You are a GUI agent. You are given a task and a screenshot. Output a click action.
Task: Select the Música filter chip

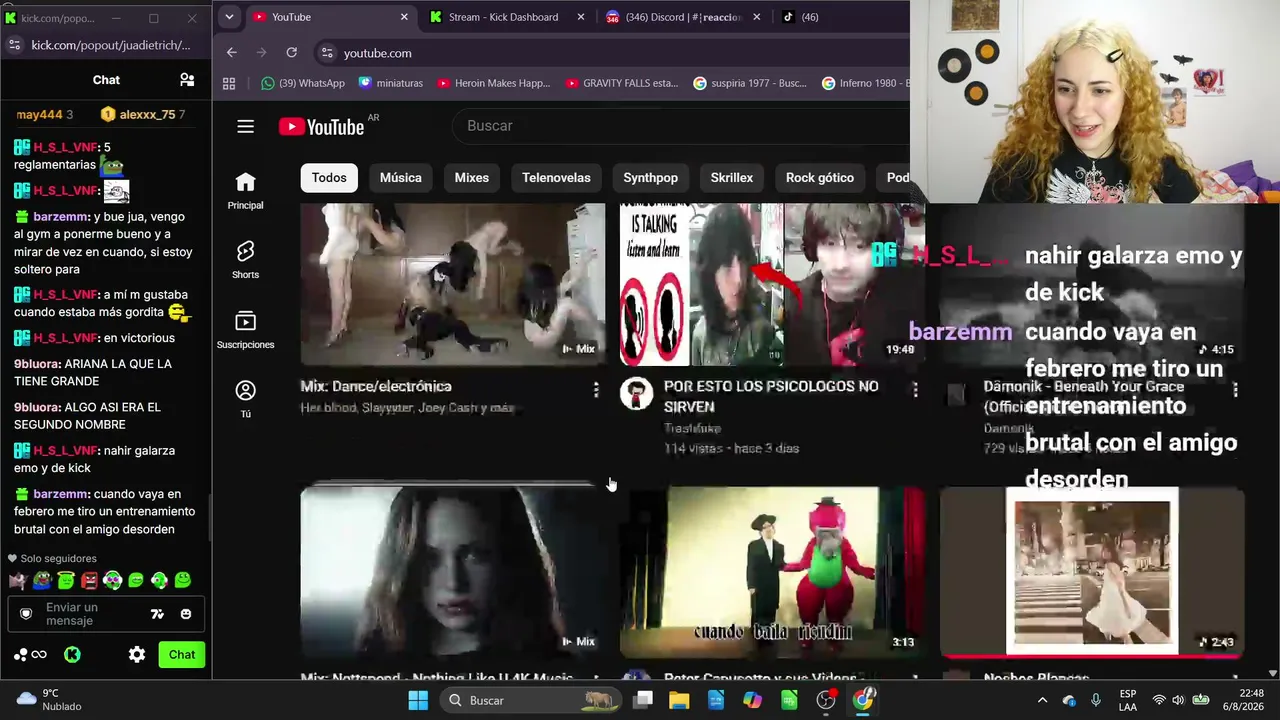click(401, 178)
